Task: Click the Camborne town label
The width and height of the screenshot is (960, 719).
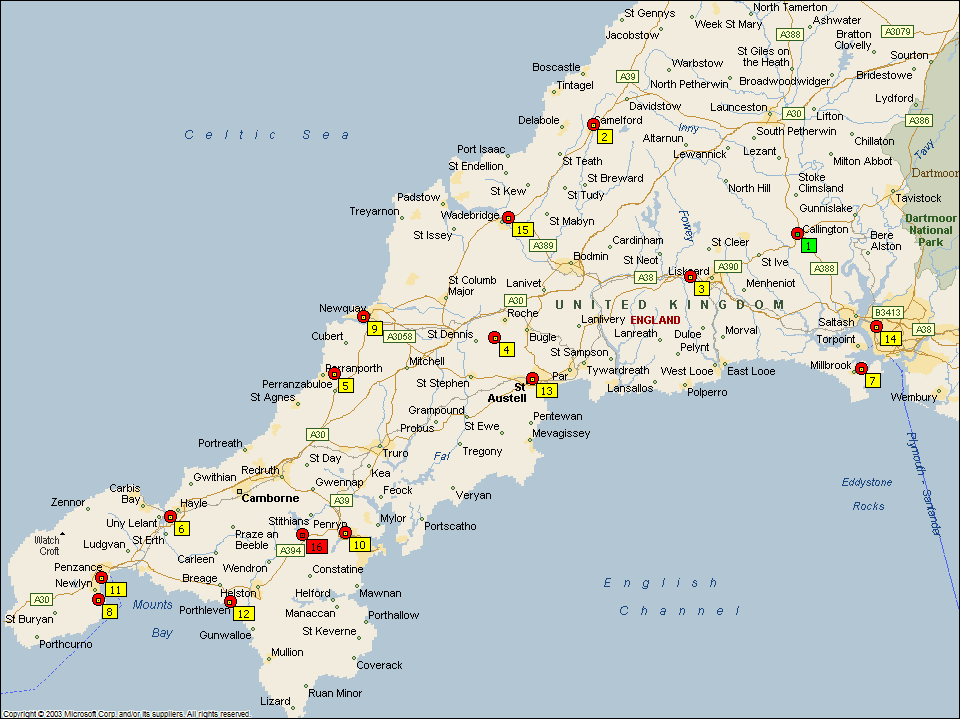Action: pyautogui.click(x=271, y=497)
